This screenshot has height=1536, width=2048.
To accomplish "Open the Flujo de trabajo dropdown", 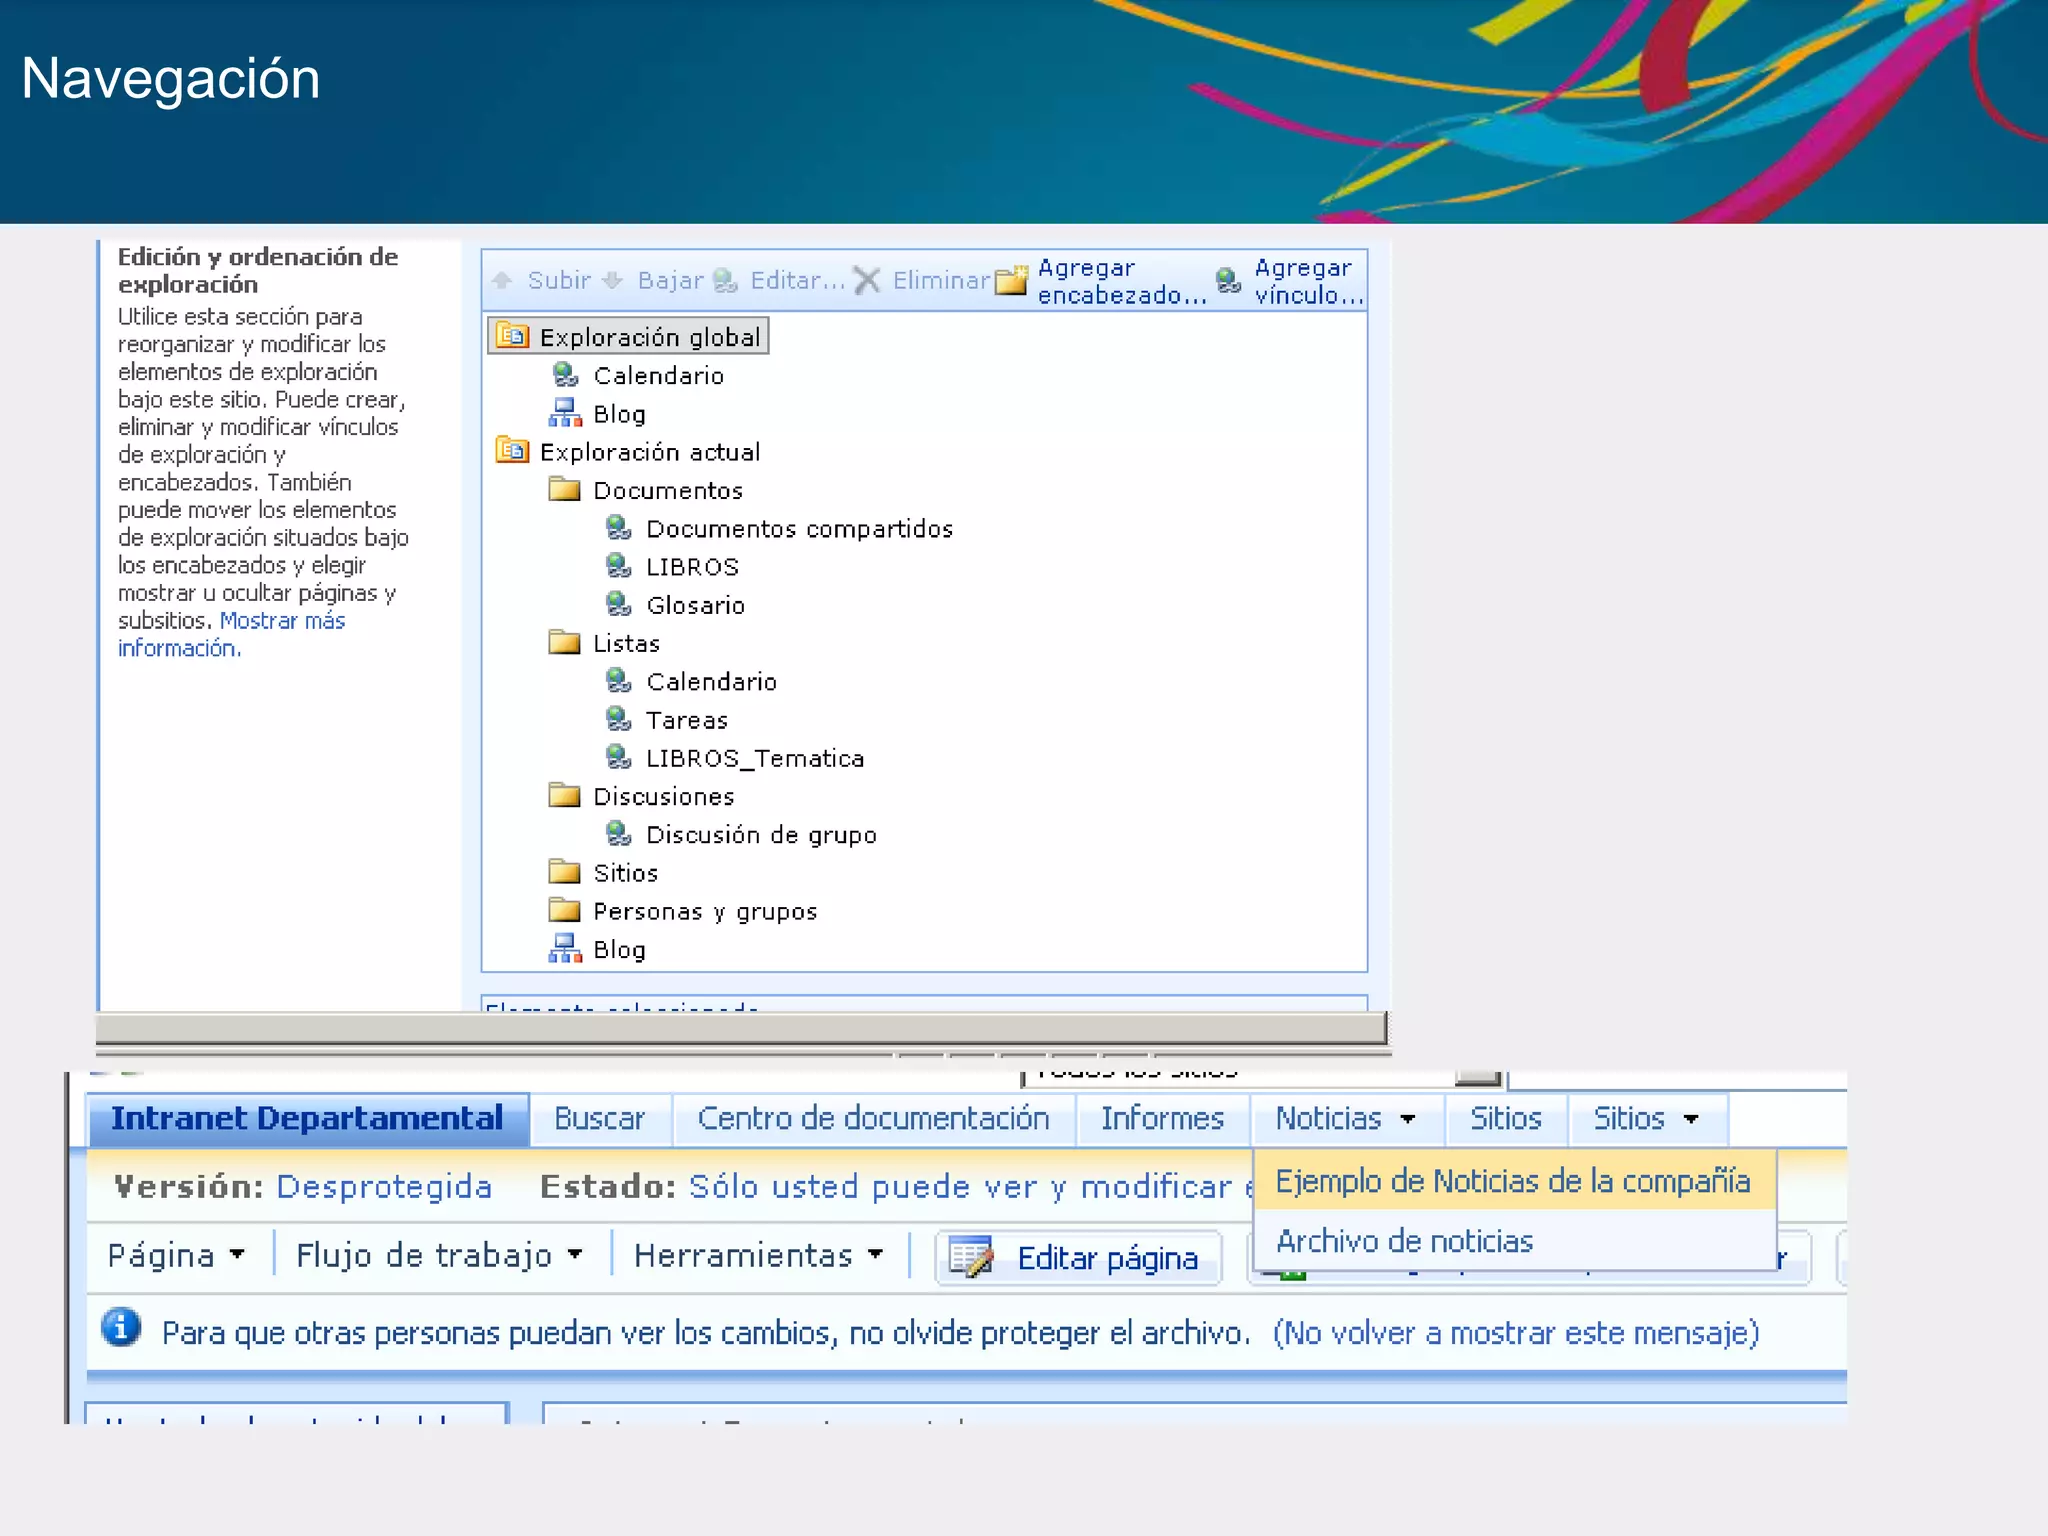I will coord(575,1254).
